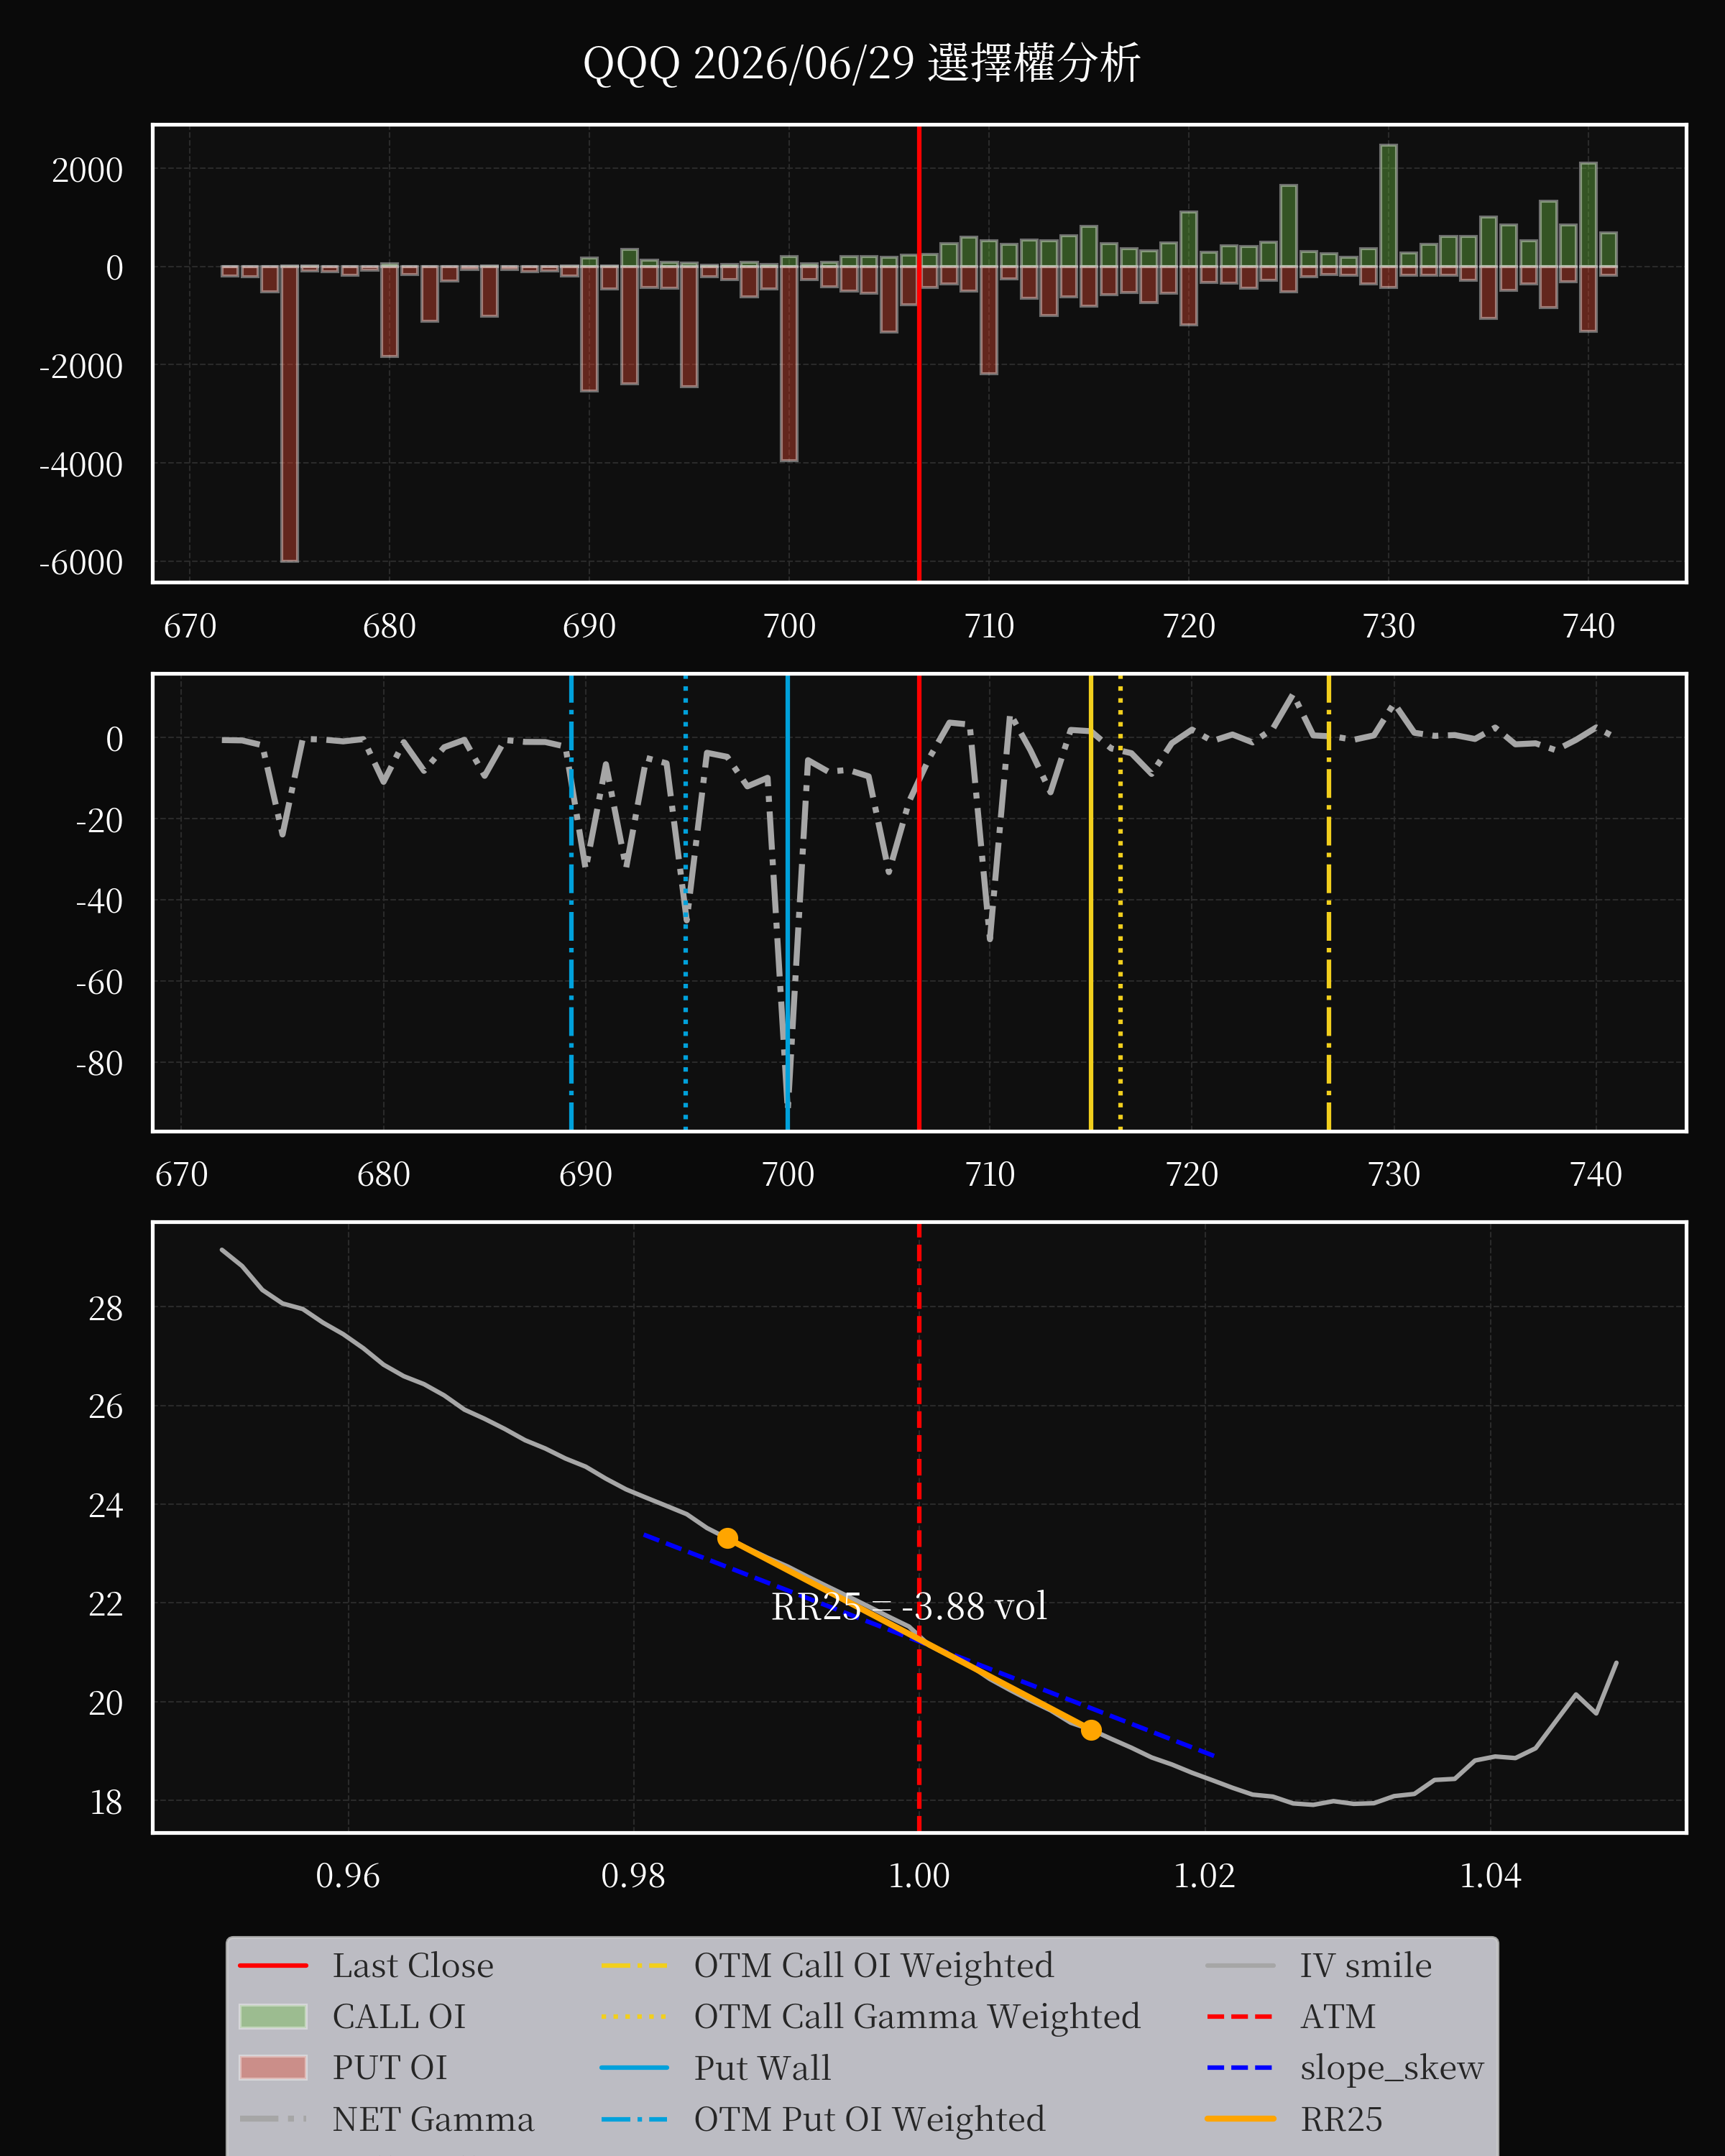
Task: Click the orange RR25 legend line sample
Action: [1240, 2118]
